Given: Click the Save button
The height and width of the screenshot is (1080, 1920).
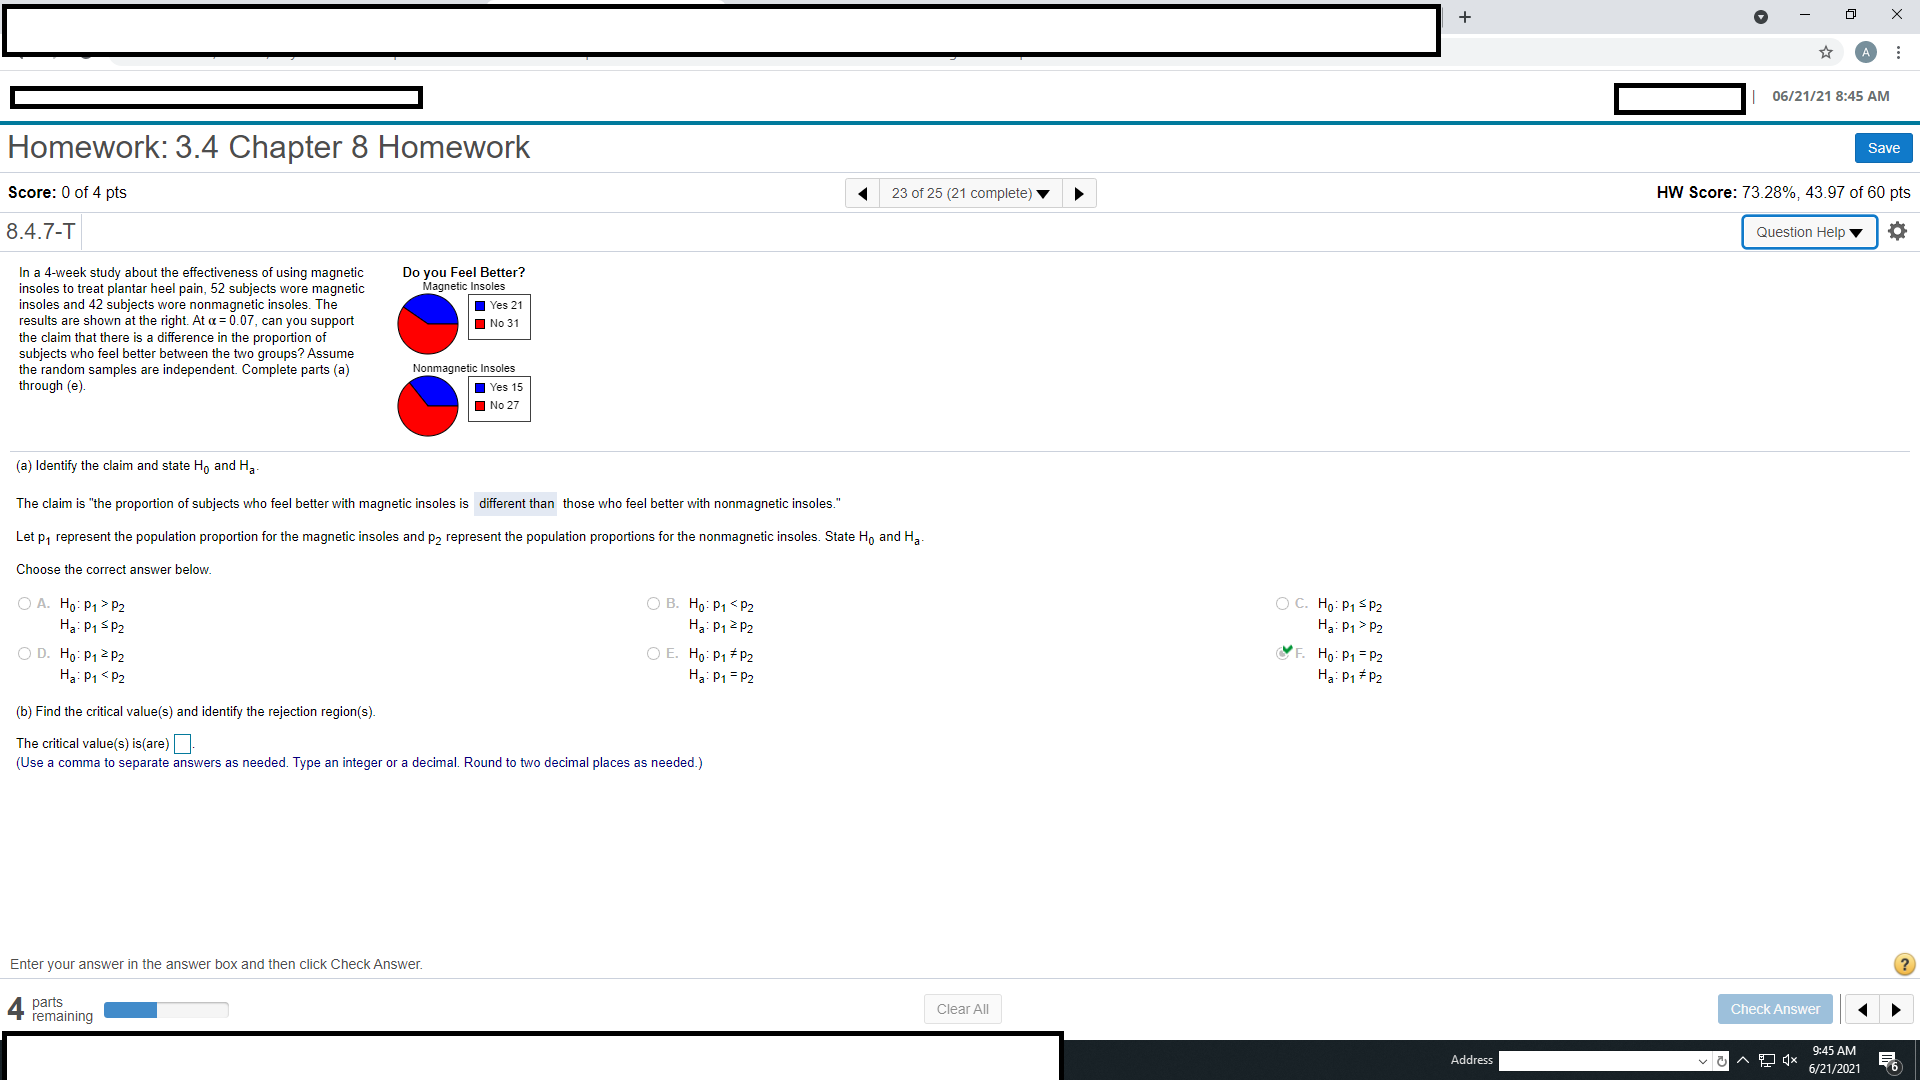Looking at the screenshot, I should coord(1883,148).
